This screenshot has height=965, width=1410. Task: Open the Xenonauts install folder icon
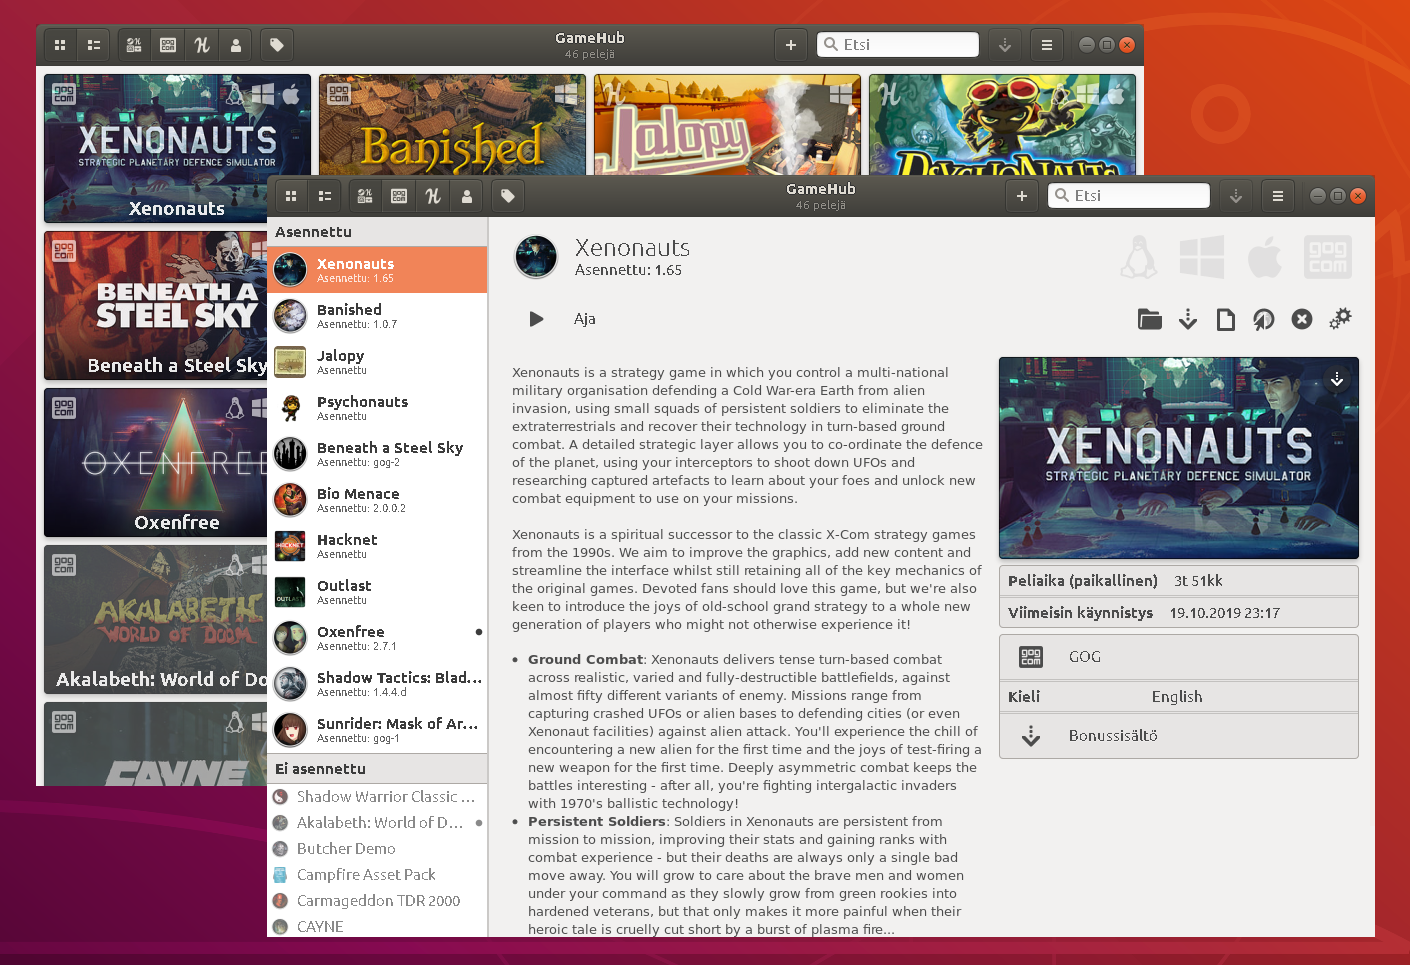pyautogui.click(x=1149, y=319)
